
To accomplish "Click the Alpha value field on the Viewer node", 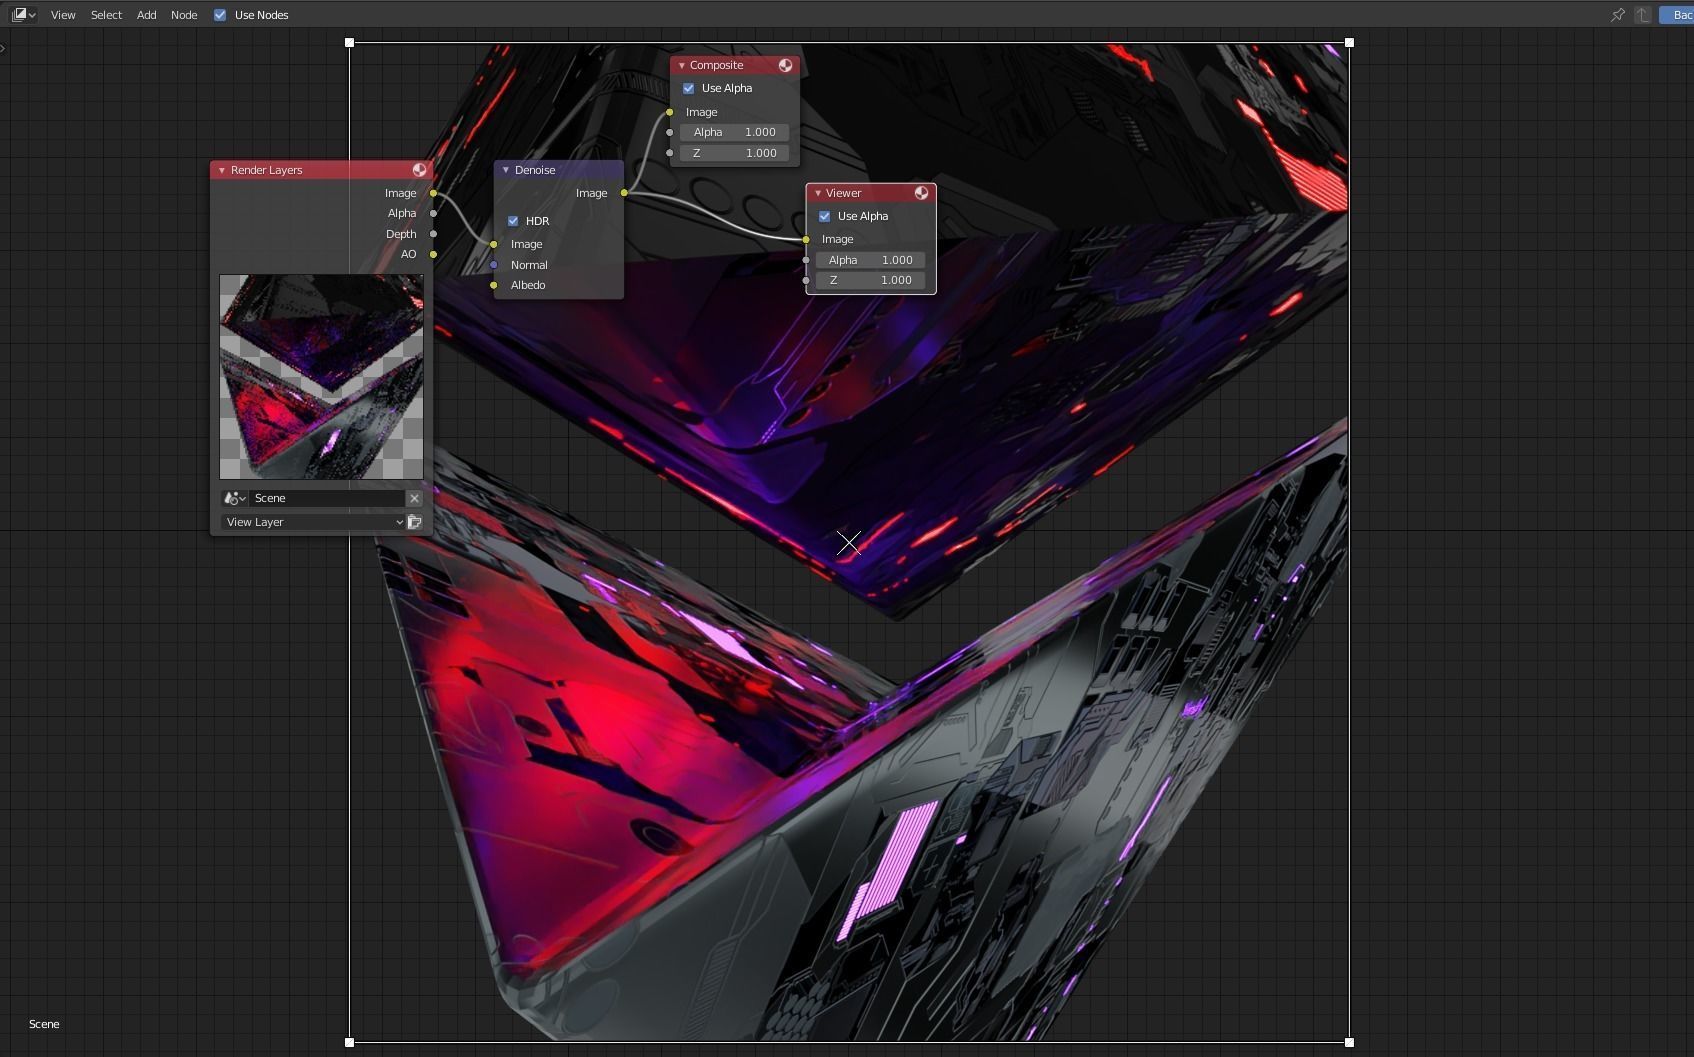I will (869, 259).
